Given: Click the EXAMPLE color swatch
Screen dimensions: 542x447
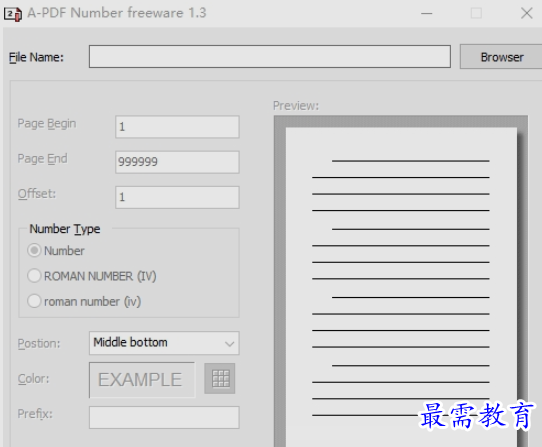Looking at the screenshot, I should pyautogui.click(x=142, y=380).
